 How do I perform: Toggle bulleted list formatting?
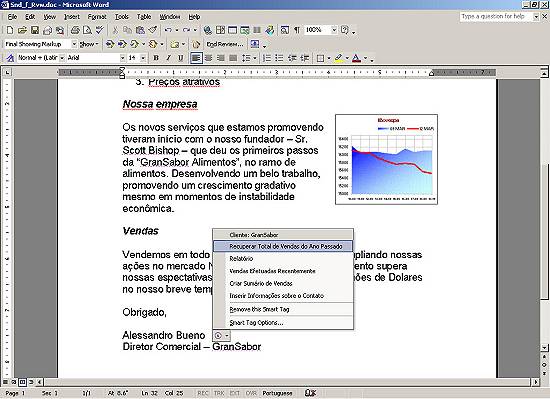[279, 58]
